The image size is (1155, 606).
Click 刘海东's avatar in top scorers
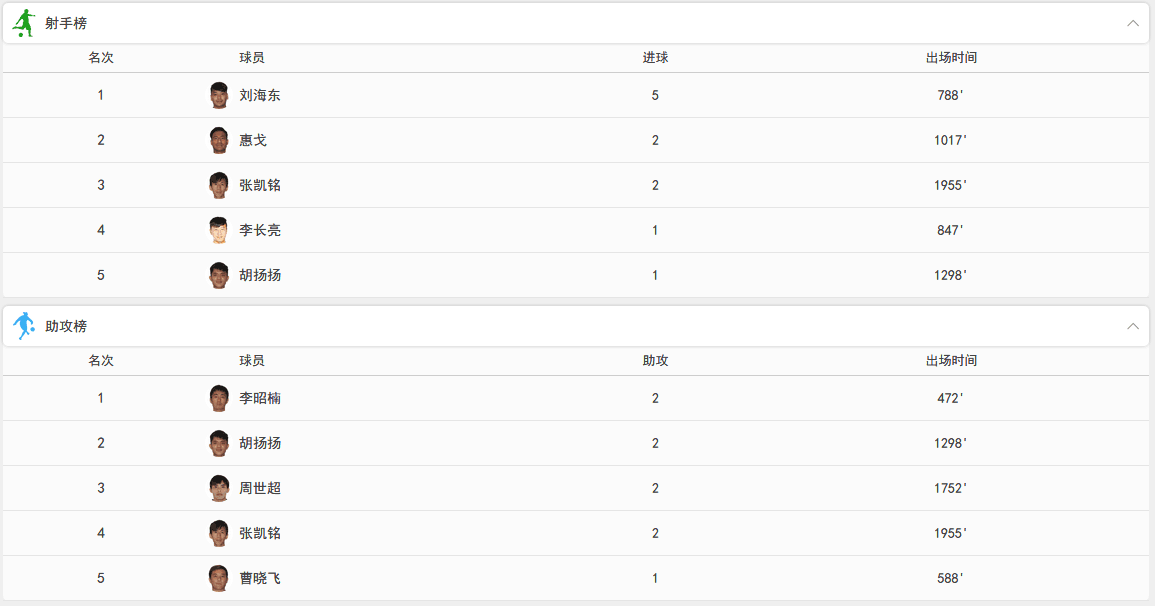click(219, 95)
